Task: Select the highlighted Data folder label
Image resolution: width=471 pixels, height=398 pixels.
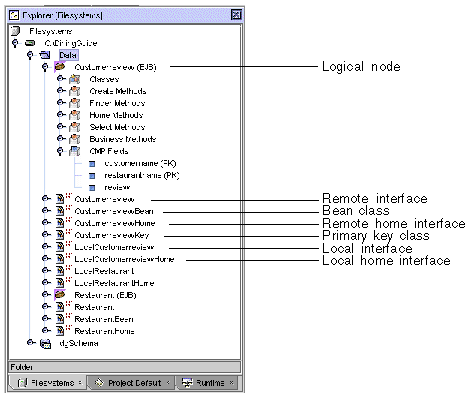Action: [x=68, y=55]
